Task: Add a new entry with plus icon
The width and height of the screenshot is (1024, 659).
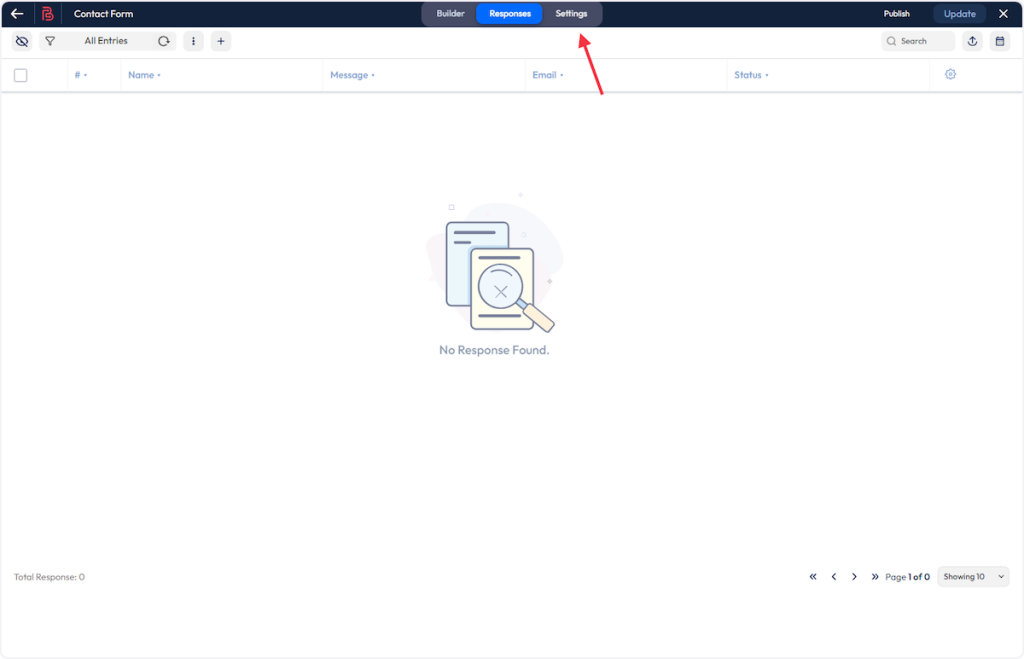Action: pos(221,41)
